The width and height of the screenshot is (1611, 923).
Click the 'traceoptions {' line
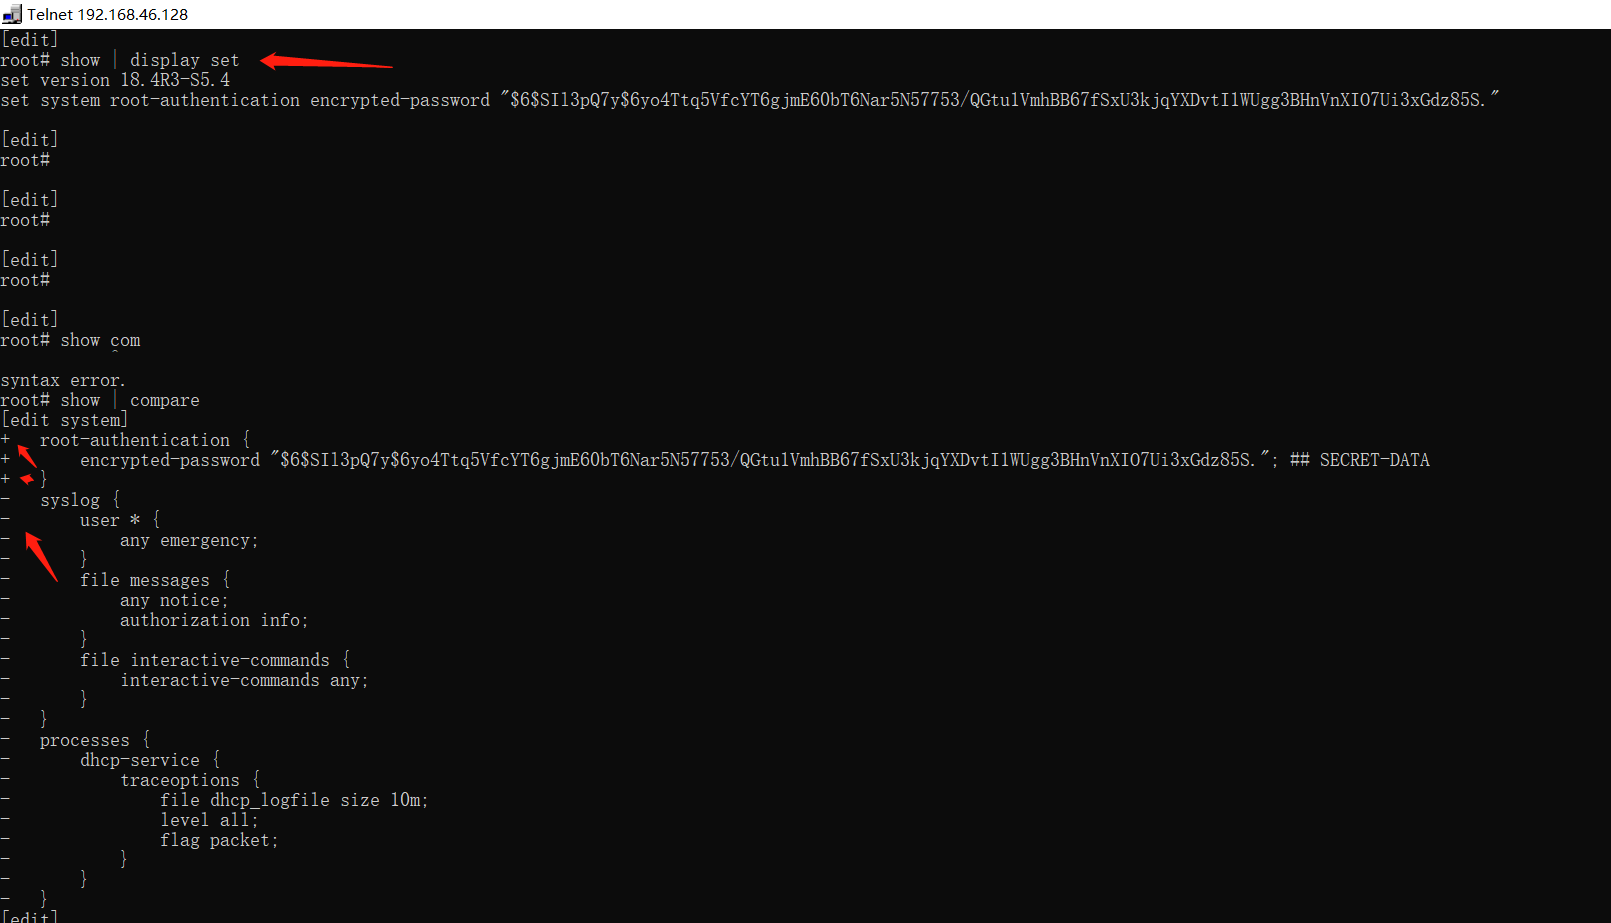(x=190, y=780)
